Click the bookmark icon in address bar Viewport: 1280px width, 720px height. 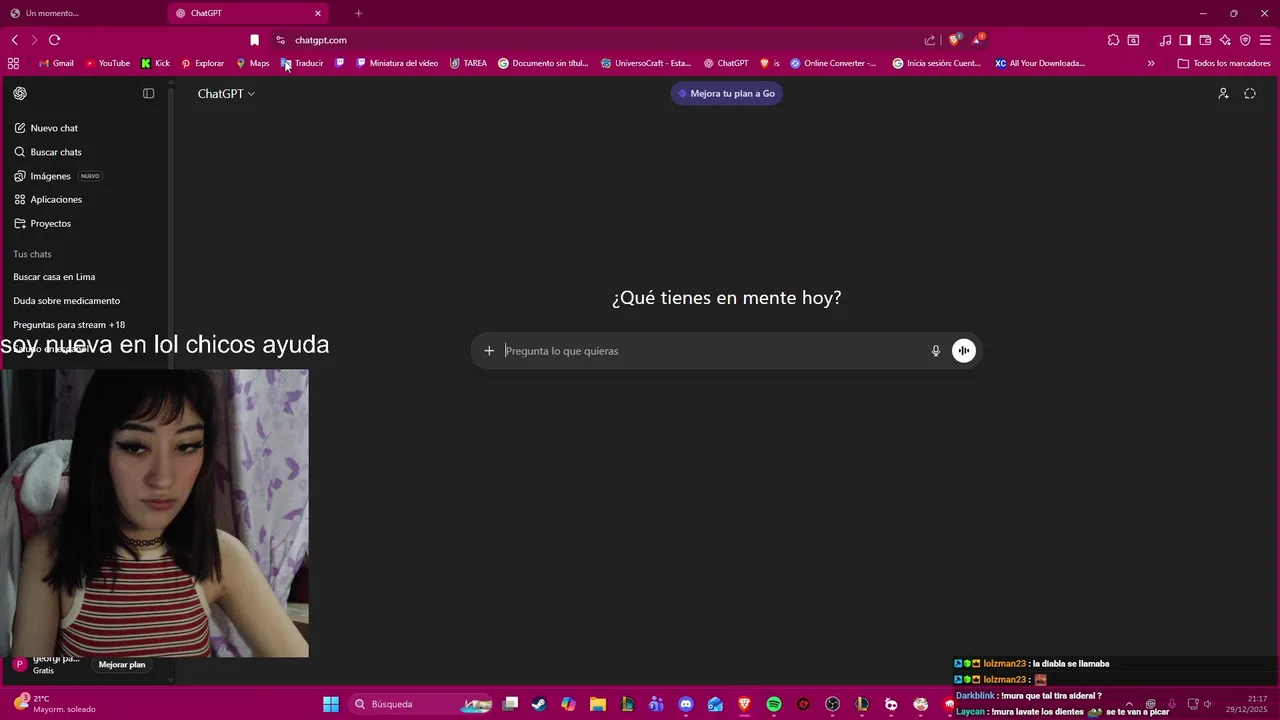(x=254, y=40)
